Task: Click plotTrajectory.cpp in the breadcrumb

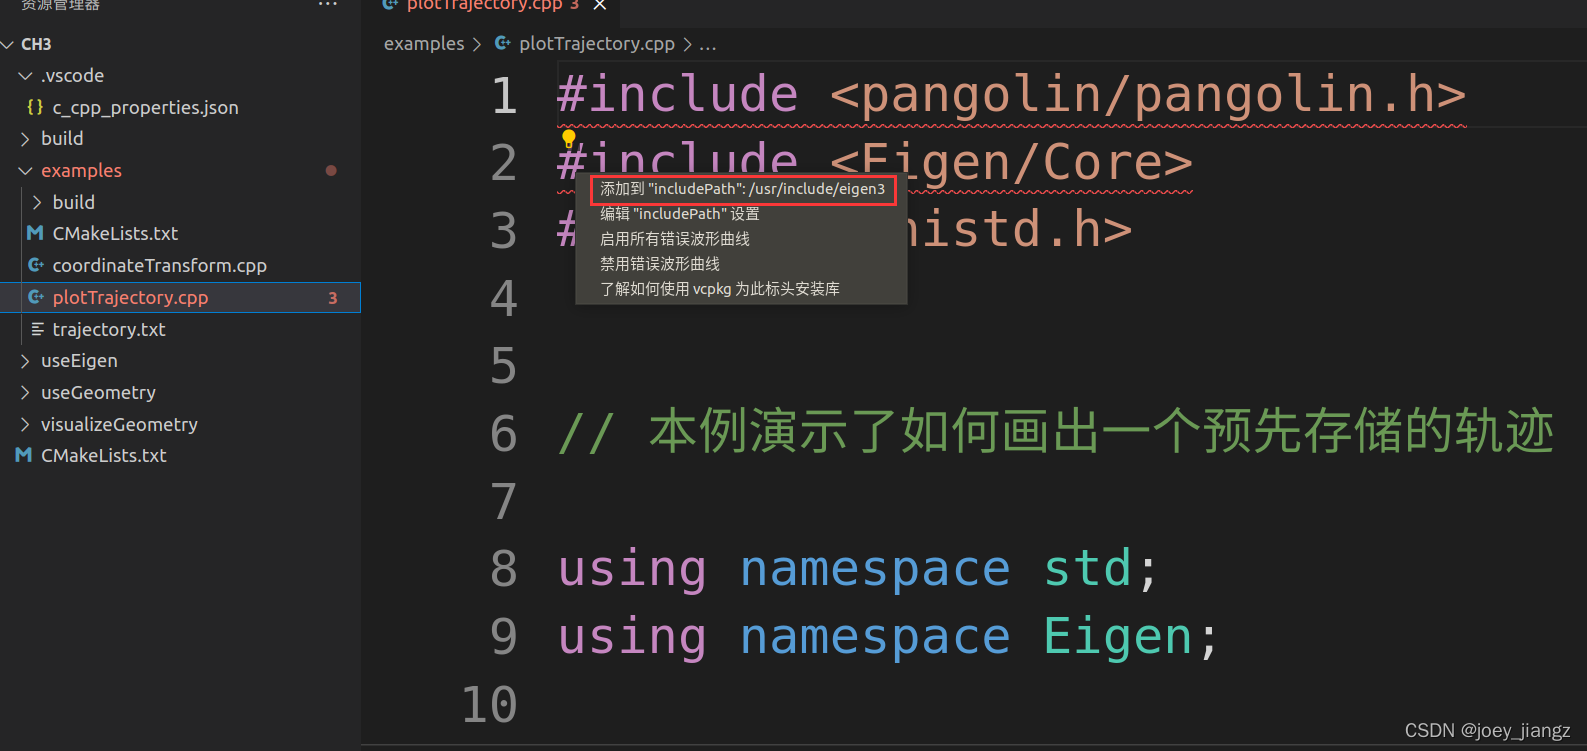Action: pyautogui.click(x=597, y=43)
